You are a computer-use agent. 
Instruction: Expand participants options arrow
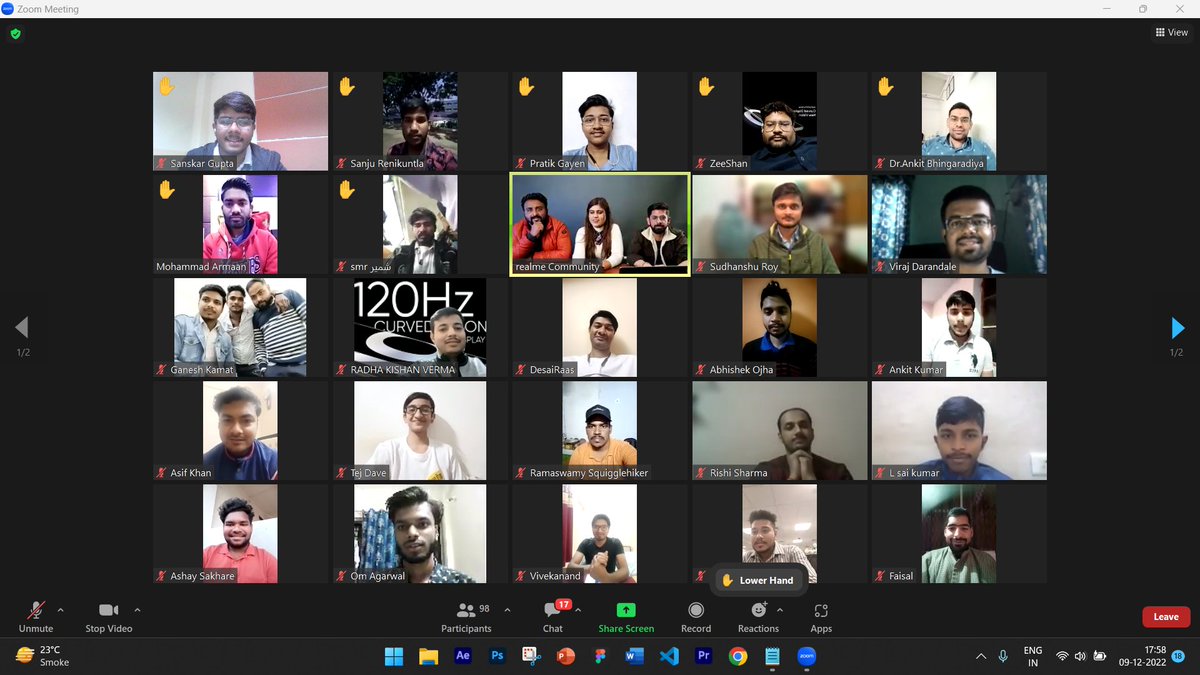pyautogui.click(x=507, y=610)
